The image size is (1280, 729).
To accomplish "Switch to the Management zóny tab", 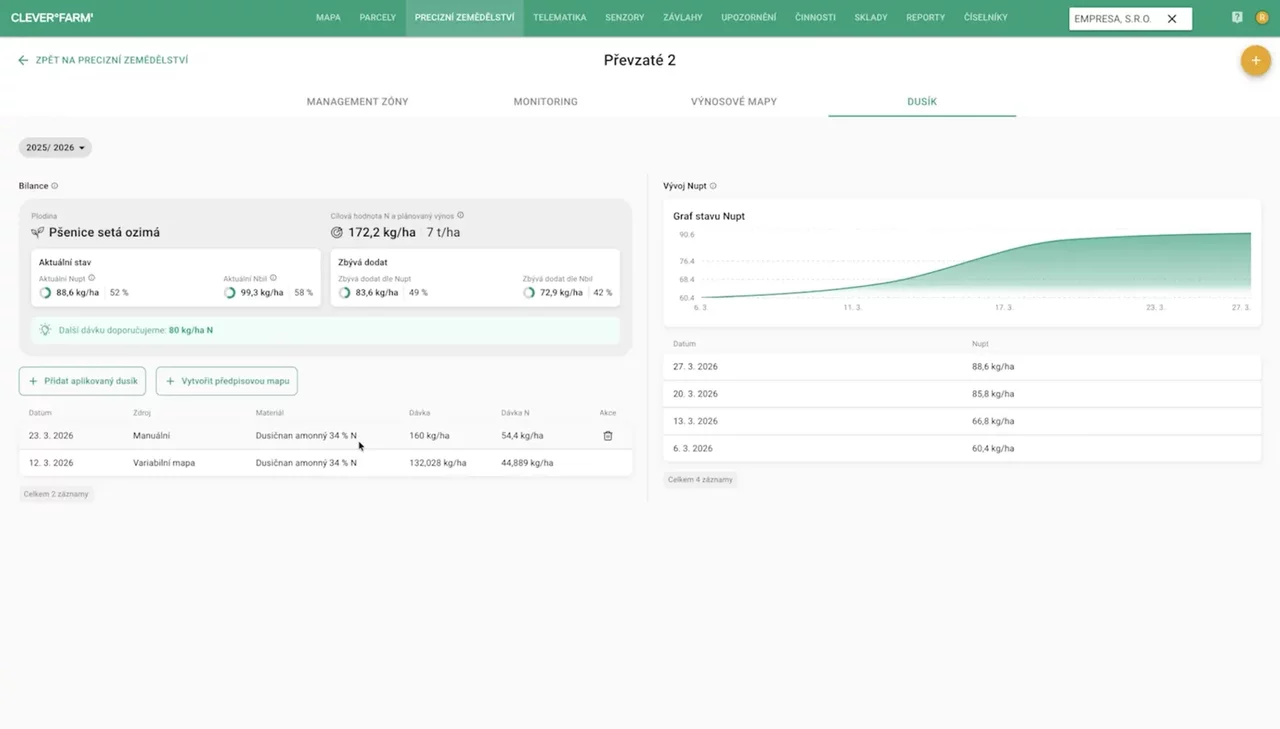I will [357, 102].
